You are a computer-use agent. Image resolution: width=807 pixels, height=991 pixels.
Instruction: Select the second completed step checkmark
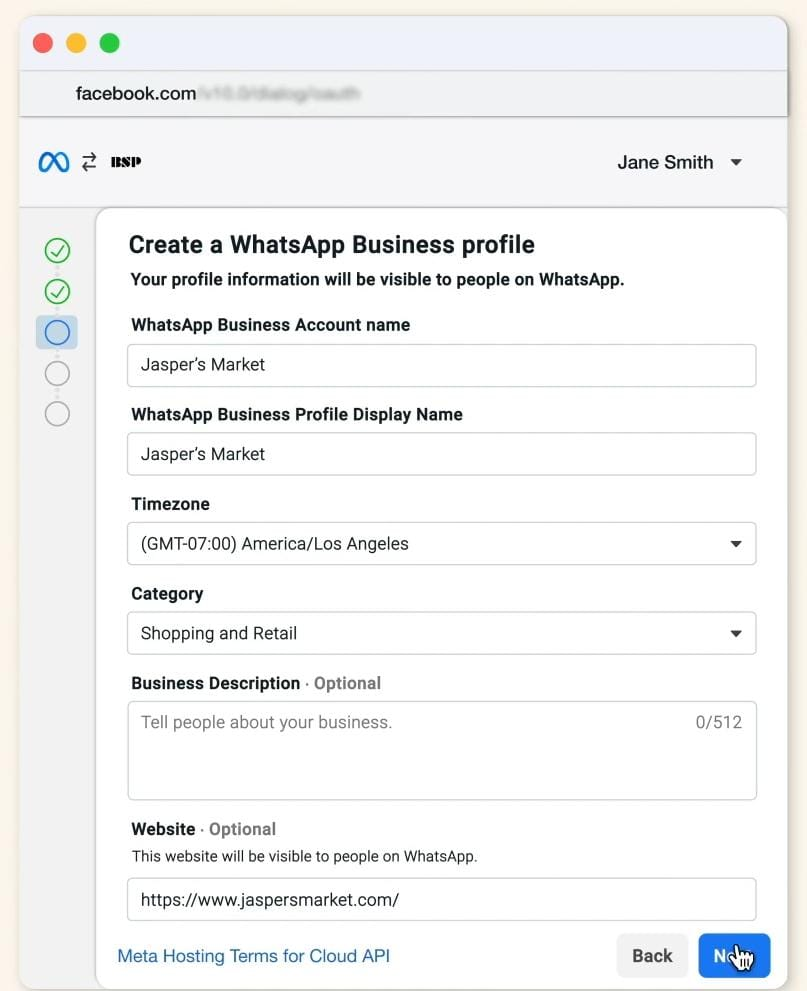coord(58,291)
